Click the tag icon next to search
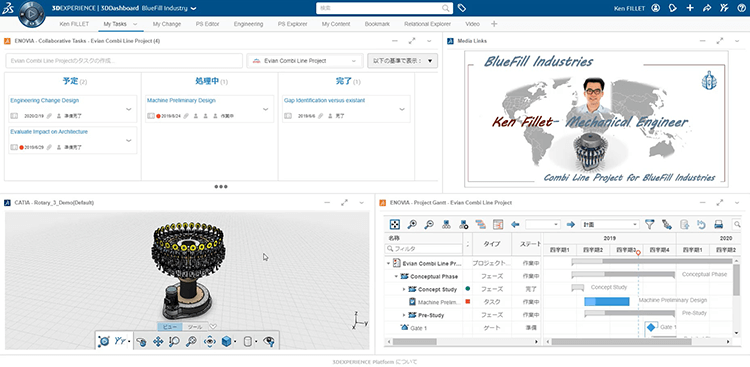 (x=462, y=8)
